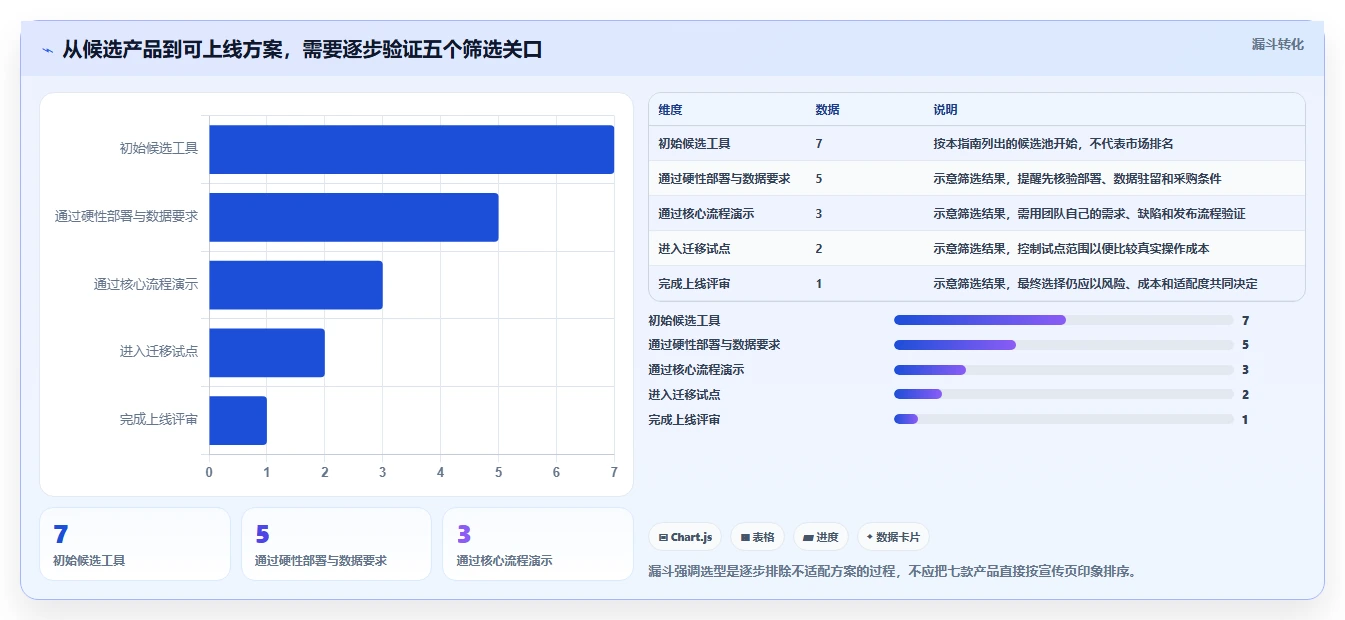This screenshot has width=1345, height=620.
Task: Click the data card showing 3 通过核心流程演示
Action: [538, 544]
